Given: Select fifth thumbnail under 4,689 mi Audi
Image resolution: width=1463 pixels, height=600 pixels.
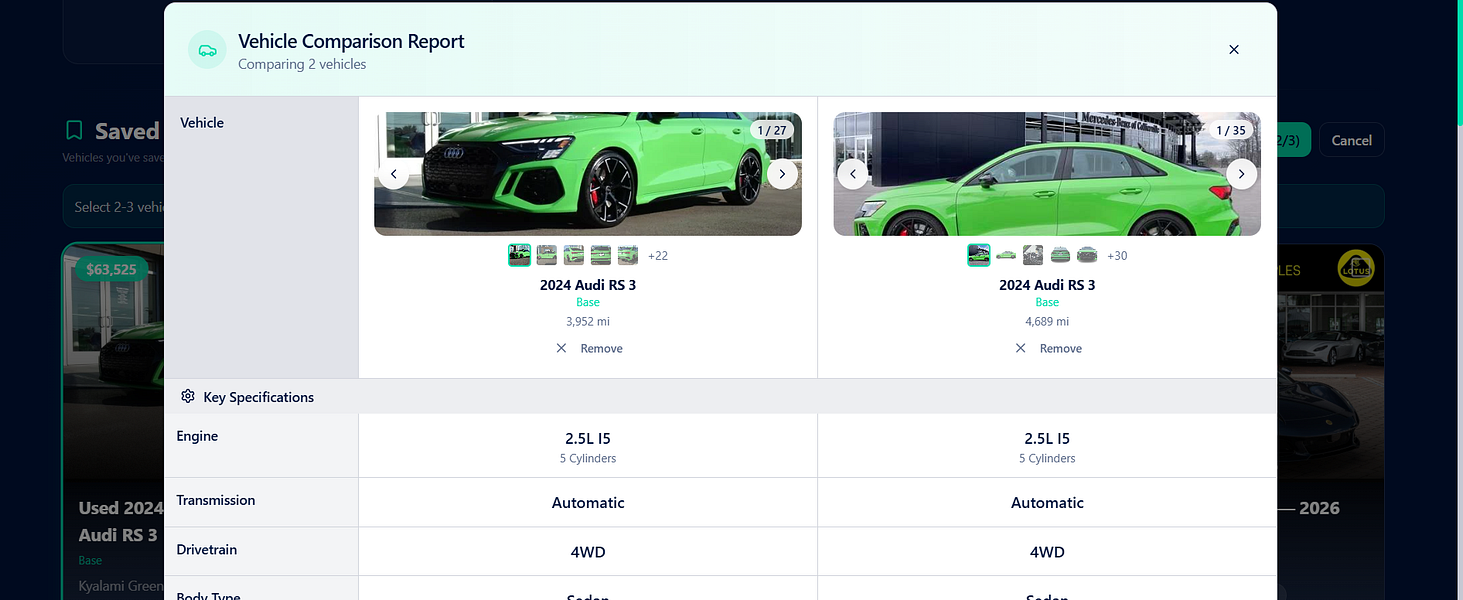Looking at the screenshot, I should point(1087,255).
